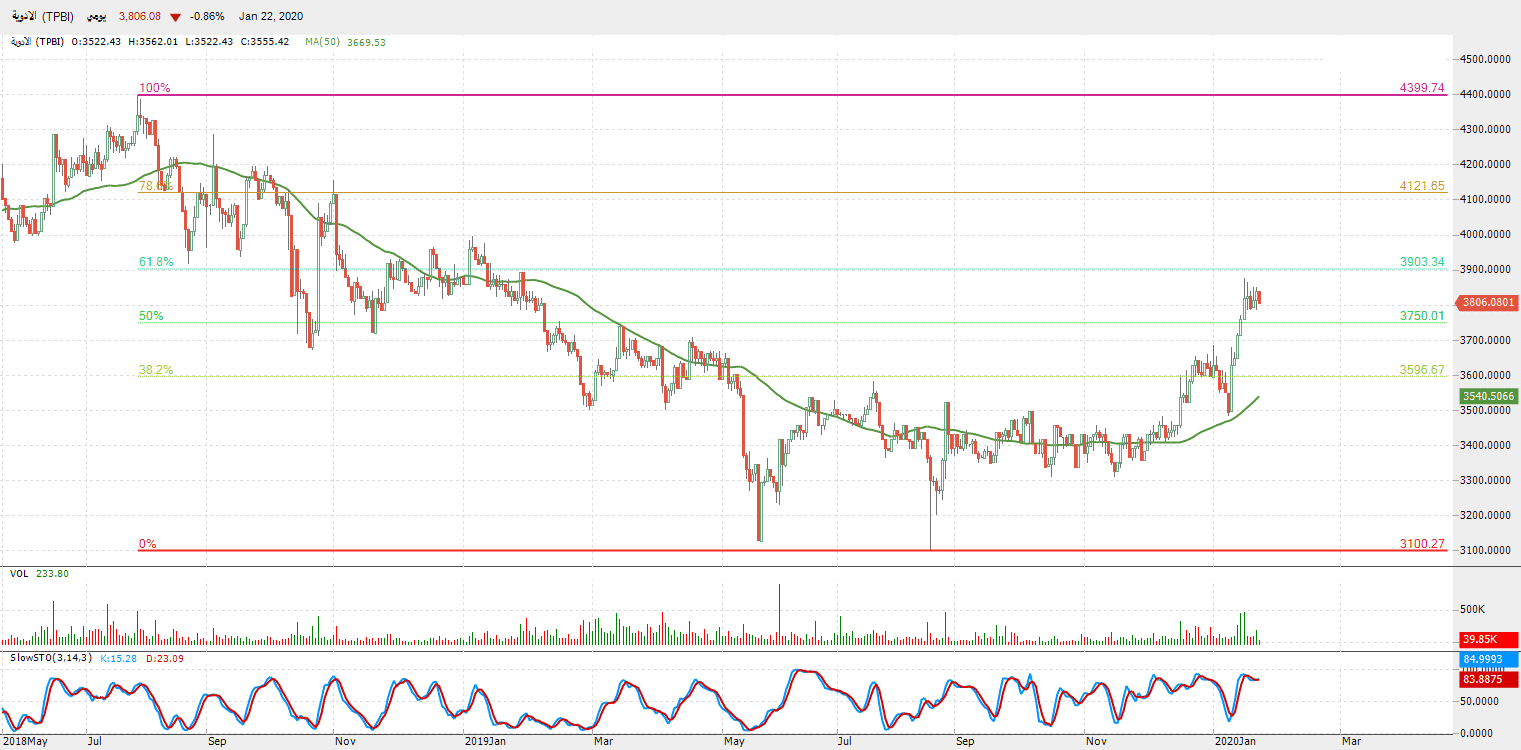Click the Fibonacci value 3100.27
The width and height of the screenshot is (1521, 750).
click(x=1422, y=544)
